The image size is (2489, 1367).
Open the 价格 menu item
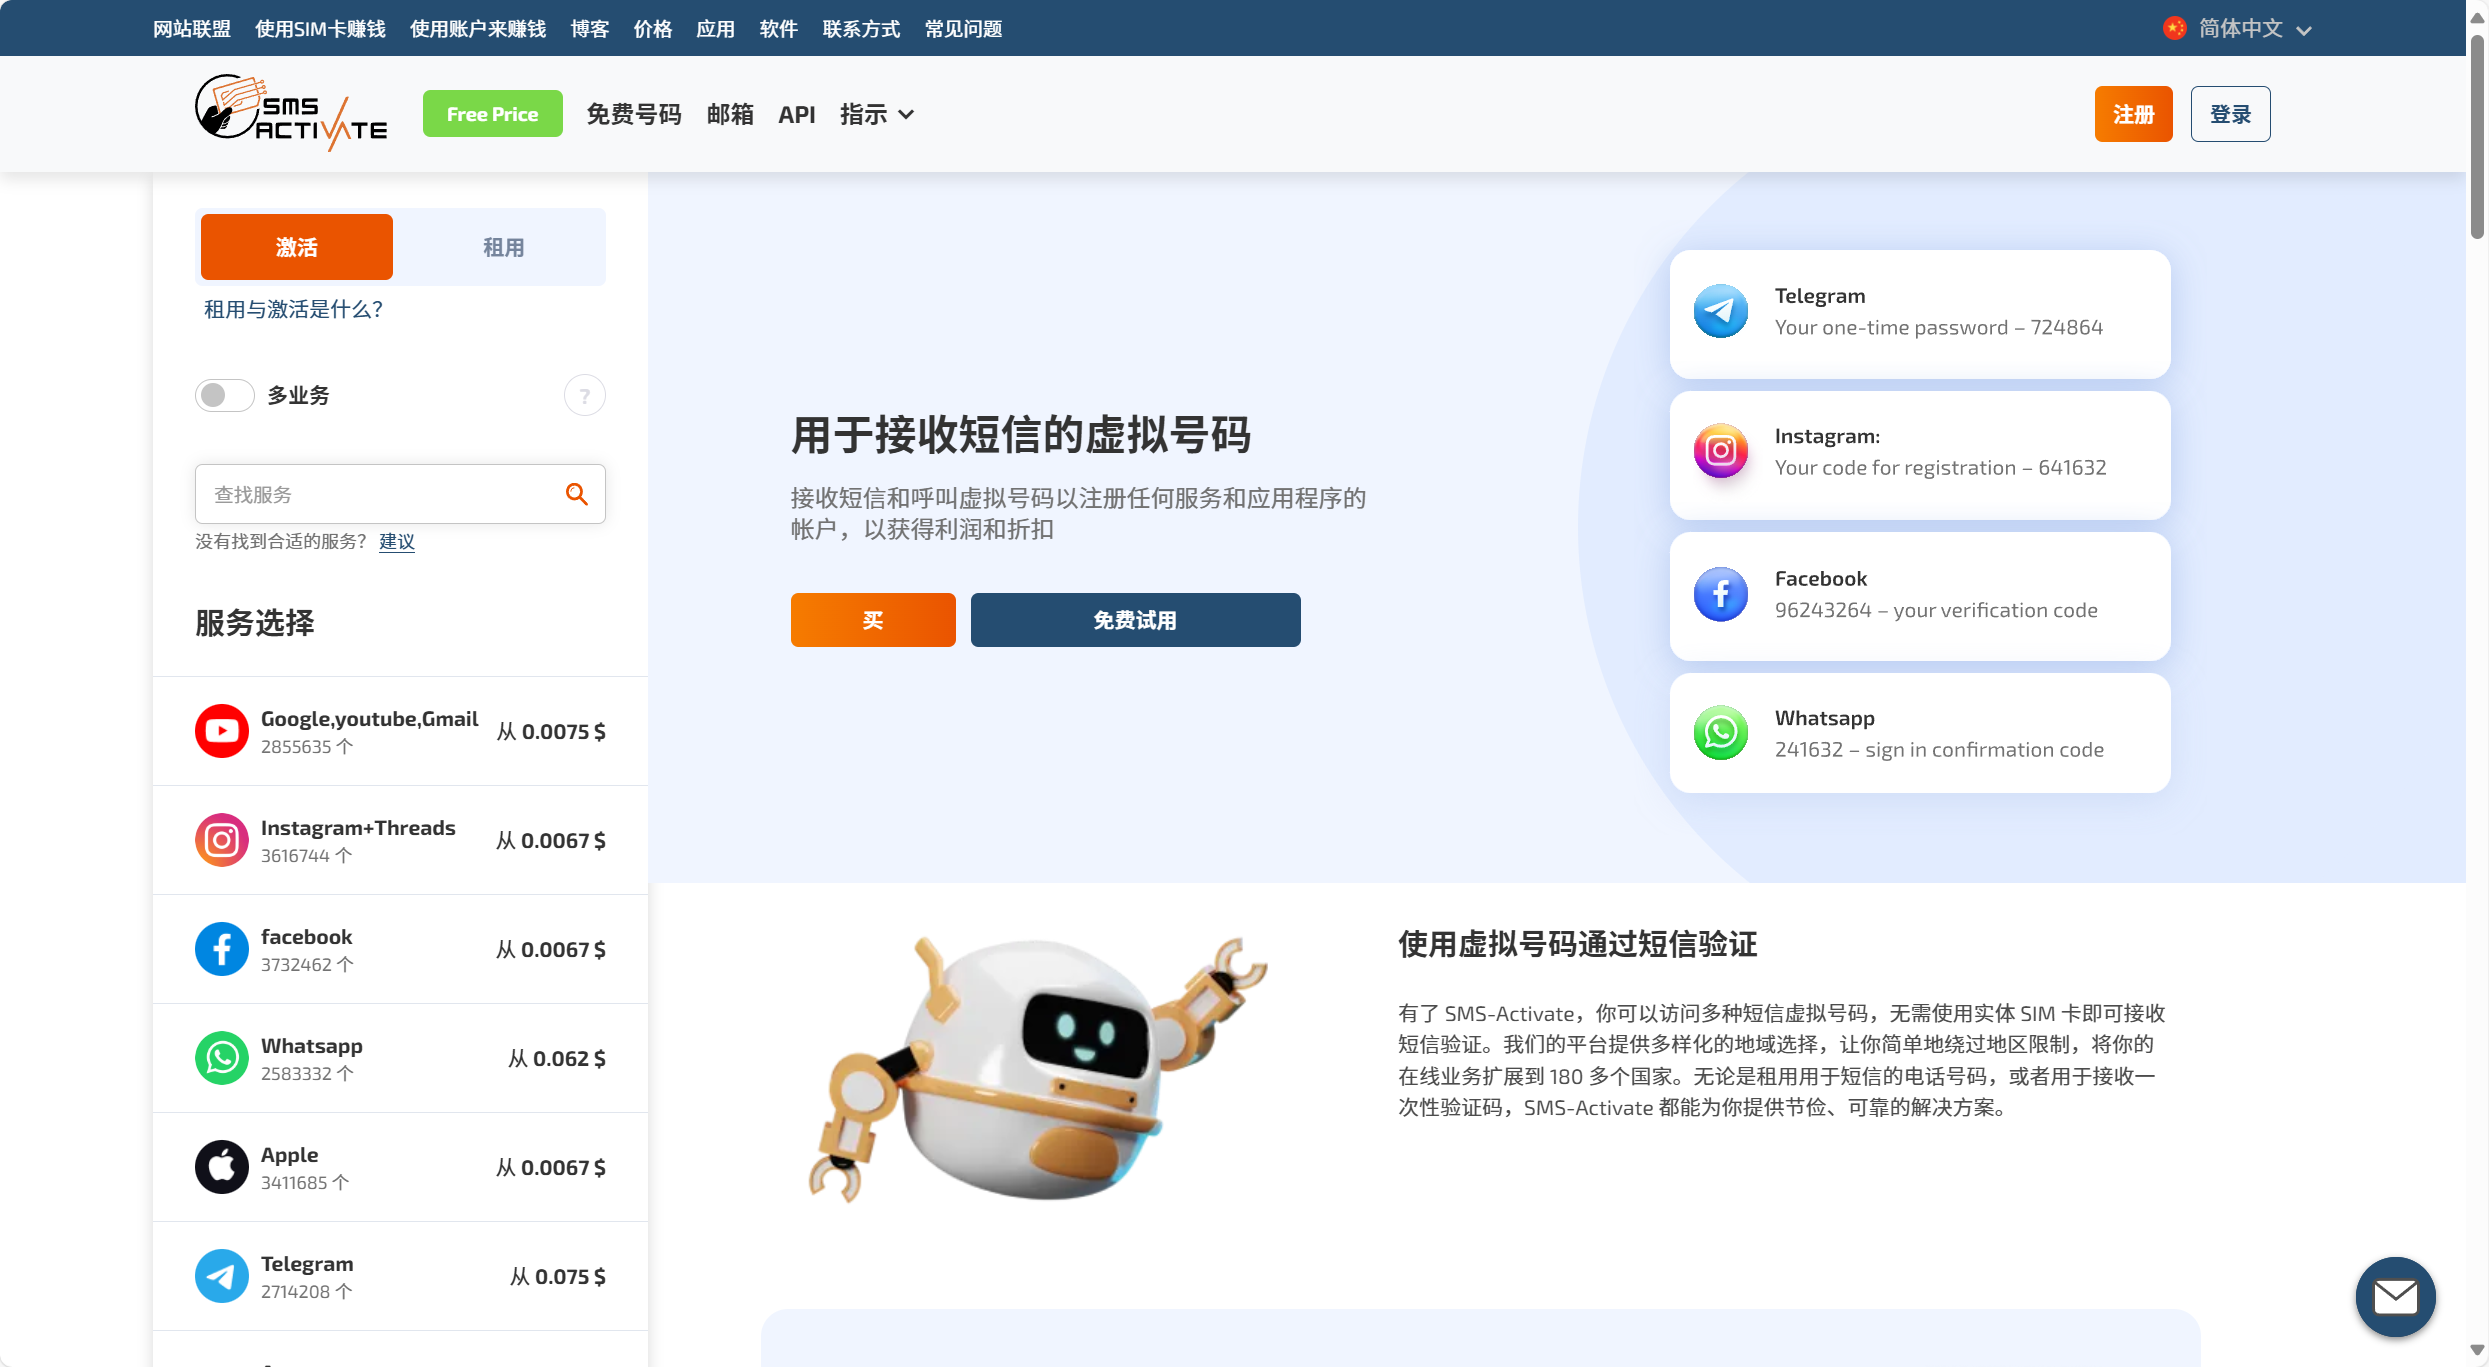point(653,29)
